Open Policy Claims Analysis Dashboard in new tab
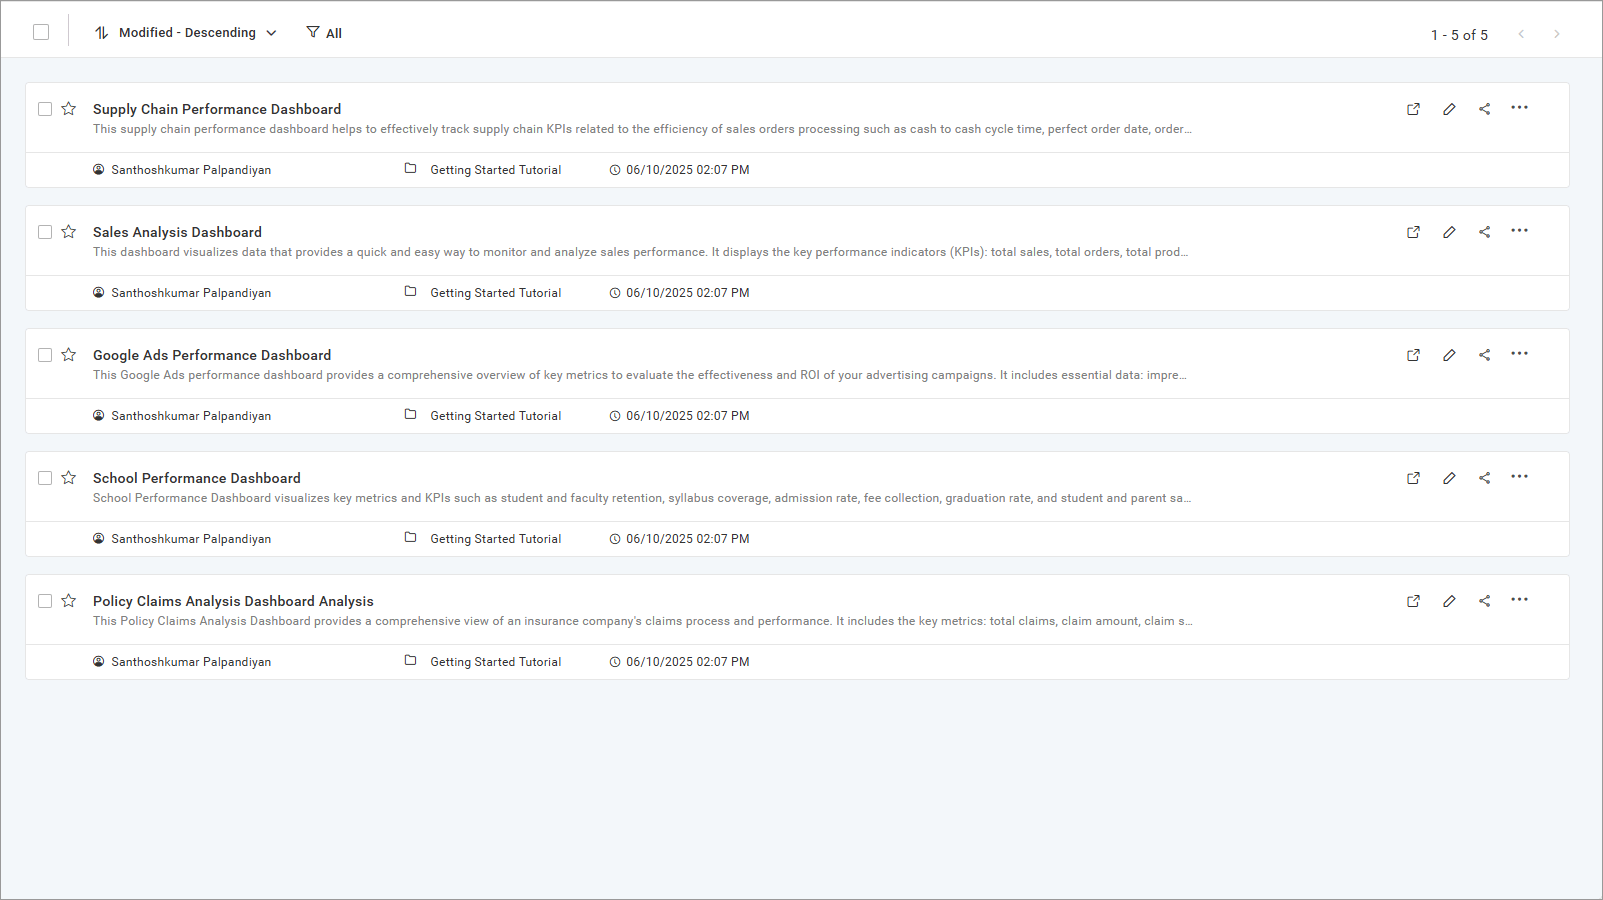The image size is (1603, 900). click(x=1413, y=600)
